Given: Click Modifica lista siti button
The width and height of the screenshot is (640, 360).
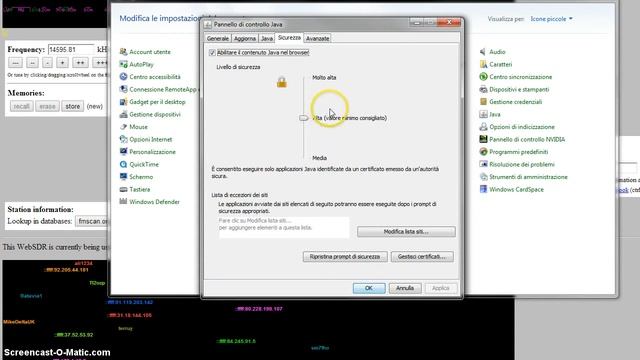Looking at the screenshot, I should click(406, 232).
